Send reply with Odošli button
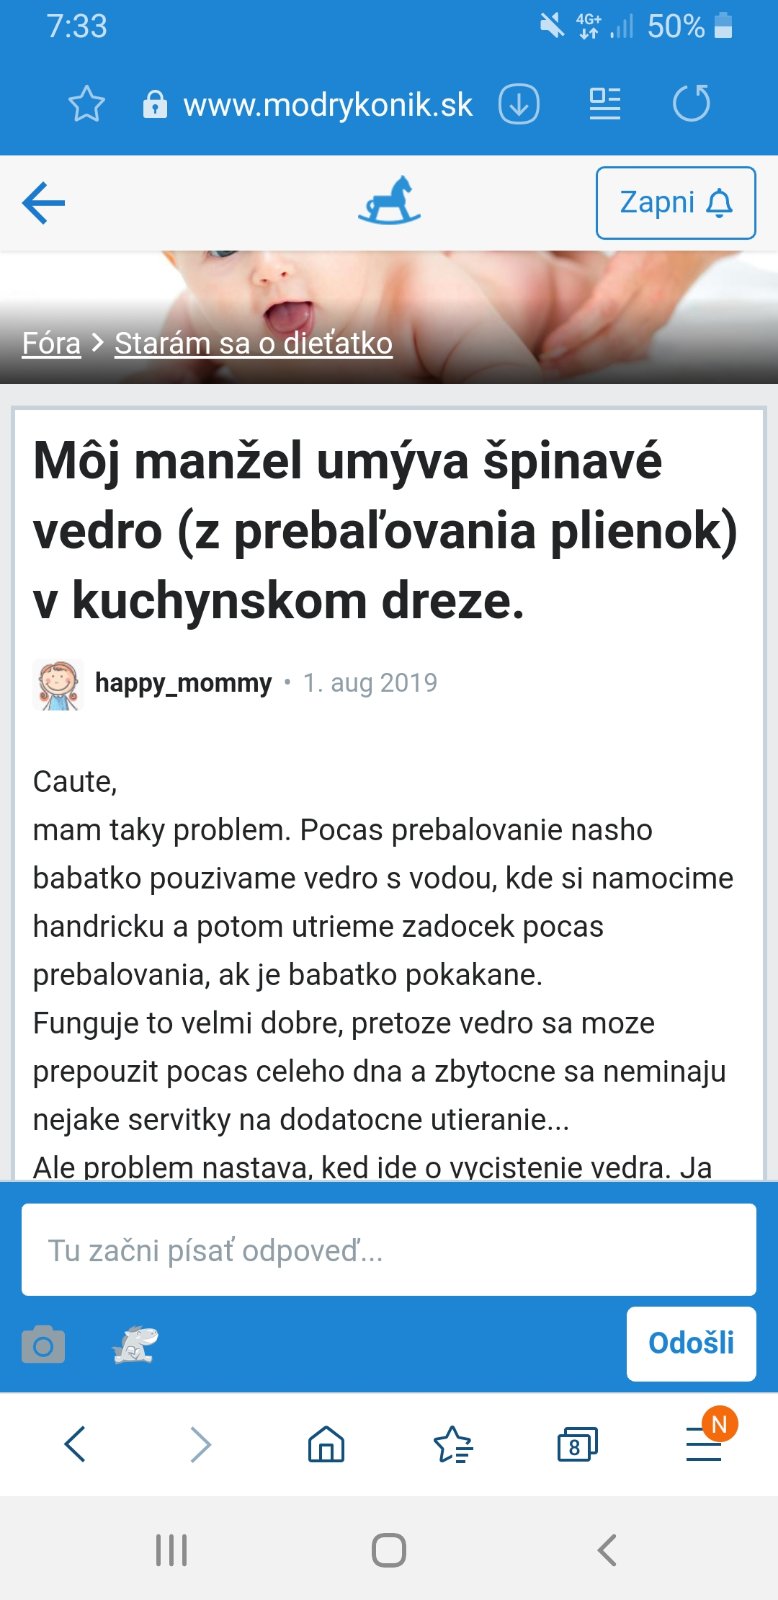This screenshot has width=778, height=1600. click(x=691, y=1343)
